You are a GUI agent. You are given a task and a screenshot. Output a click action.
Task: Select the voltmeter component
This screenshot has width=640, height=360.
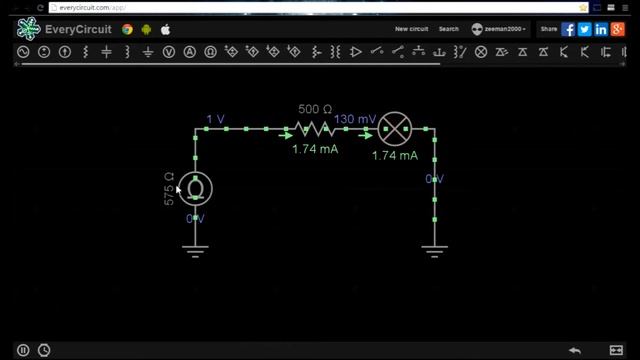169,52
